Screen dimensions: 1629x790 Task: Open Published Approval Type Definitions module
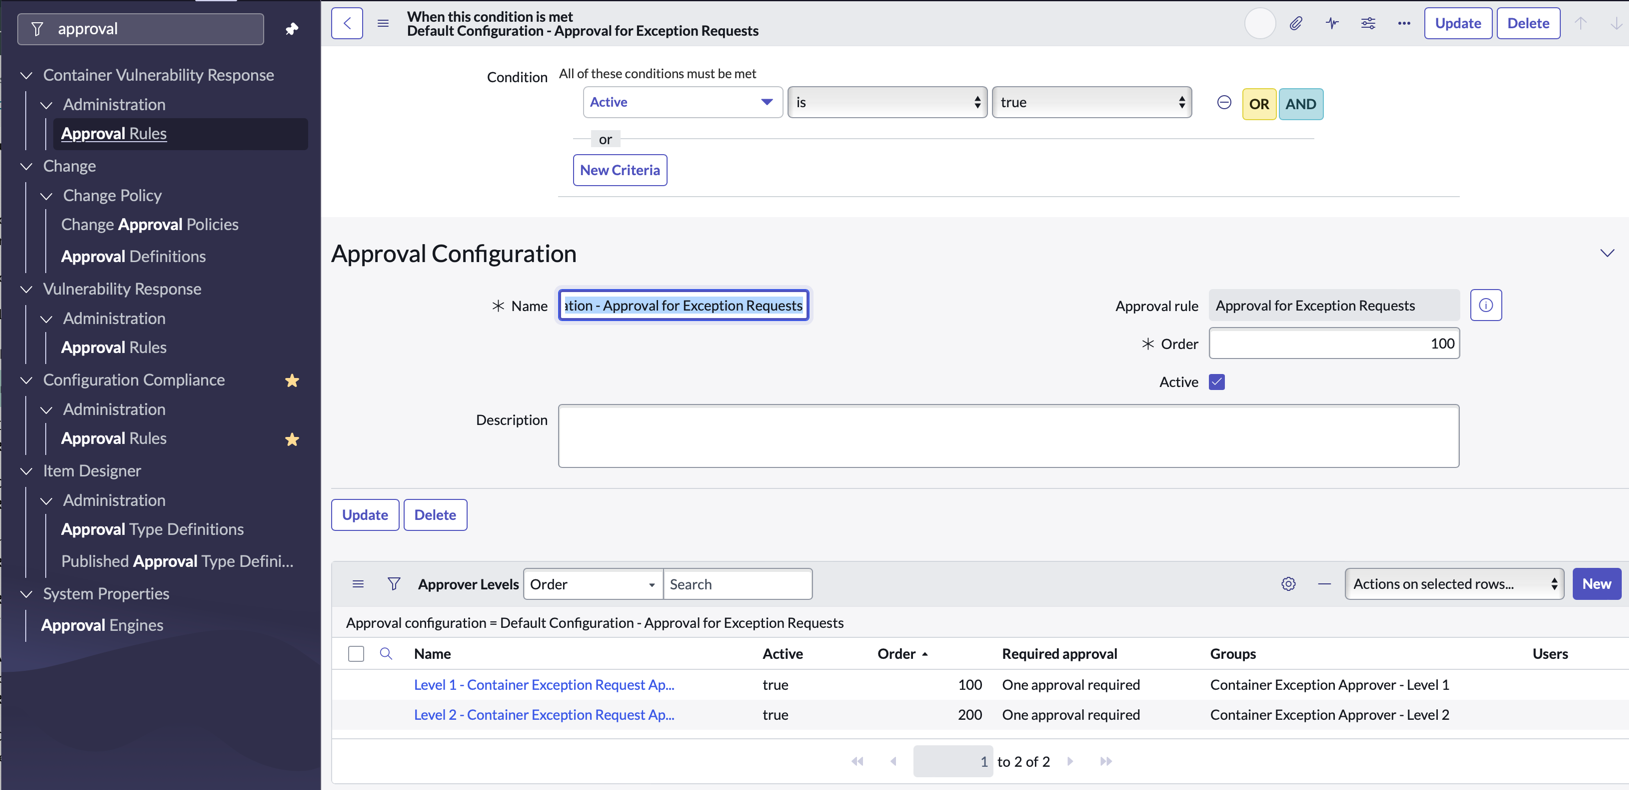[177, 562]
